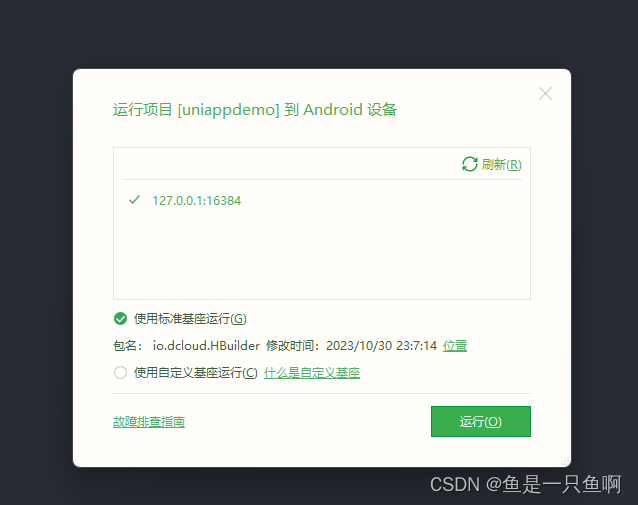Click the 使用自定义基座运行(C) label text
This screenshot has height=505, width=638.
coord(196,372)
